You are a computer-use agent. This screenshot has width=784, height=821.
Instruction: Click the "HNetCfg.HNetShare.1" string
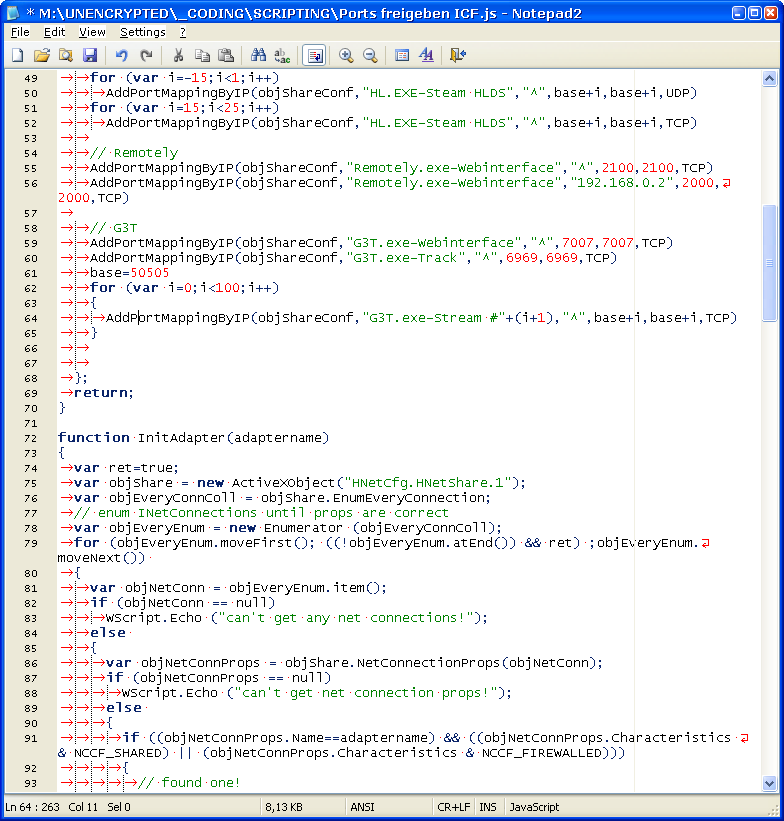pyautogui.click(x=427, y=483)
